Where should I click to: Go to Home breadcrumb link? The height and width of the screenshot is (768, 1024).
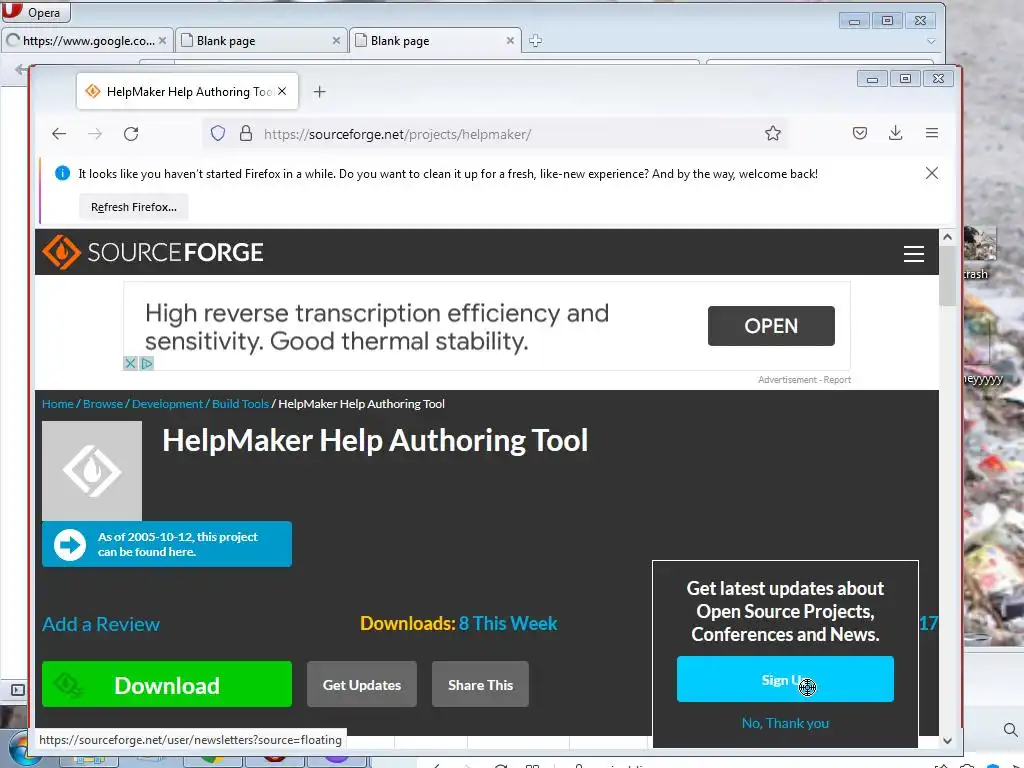click(57, 404)
